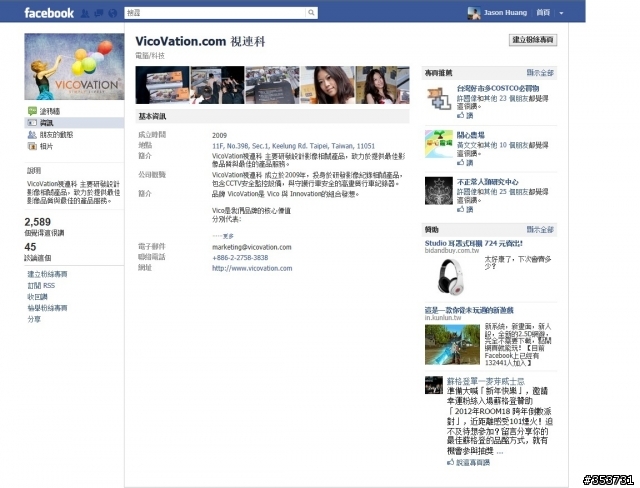The height and width of the screenshot is (488, 640).
Task: Click the game screenshot ad image
Action: click(x=452, y=344)
